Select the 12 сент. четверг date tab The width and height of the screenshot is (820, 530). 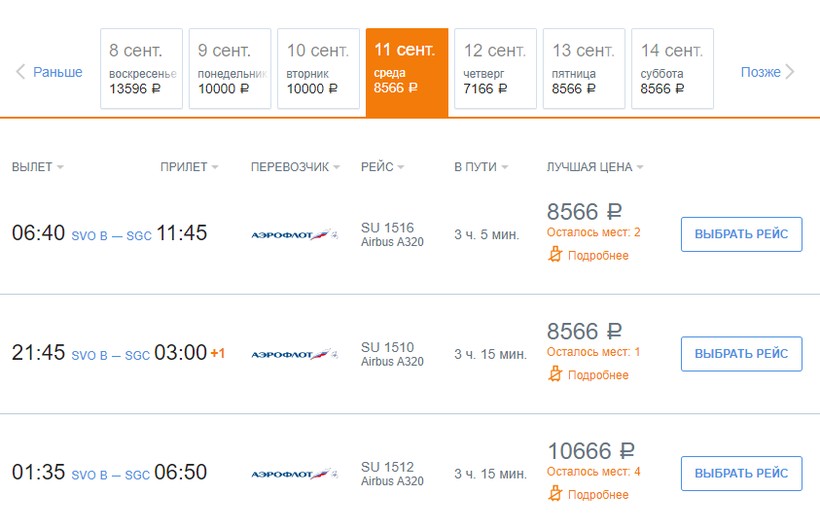tap(495, 68)
